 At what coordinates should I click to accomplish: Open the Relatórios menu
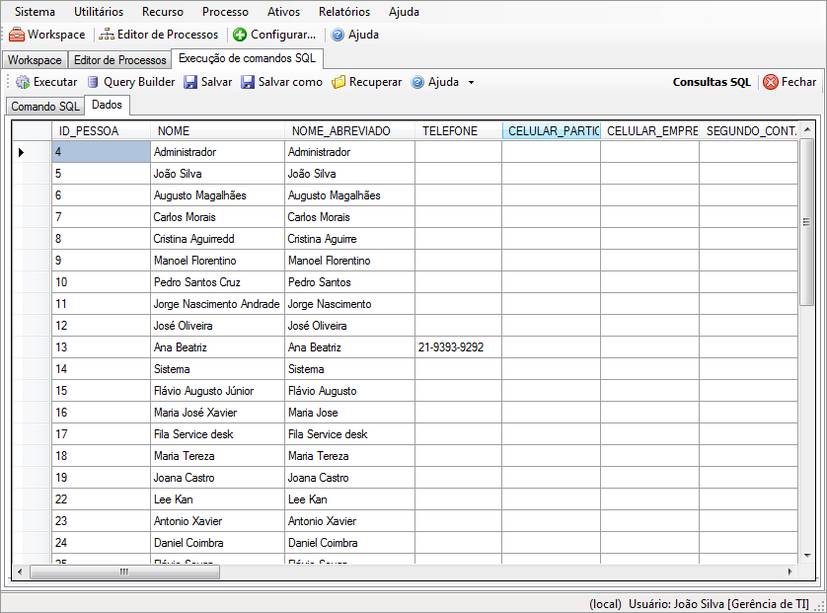pyautogui.click(x=344, y=12)
